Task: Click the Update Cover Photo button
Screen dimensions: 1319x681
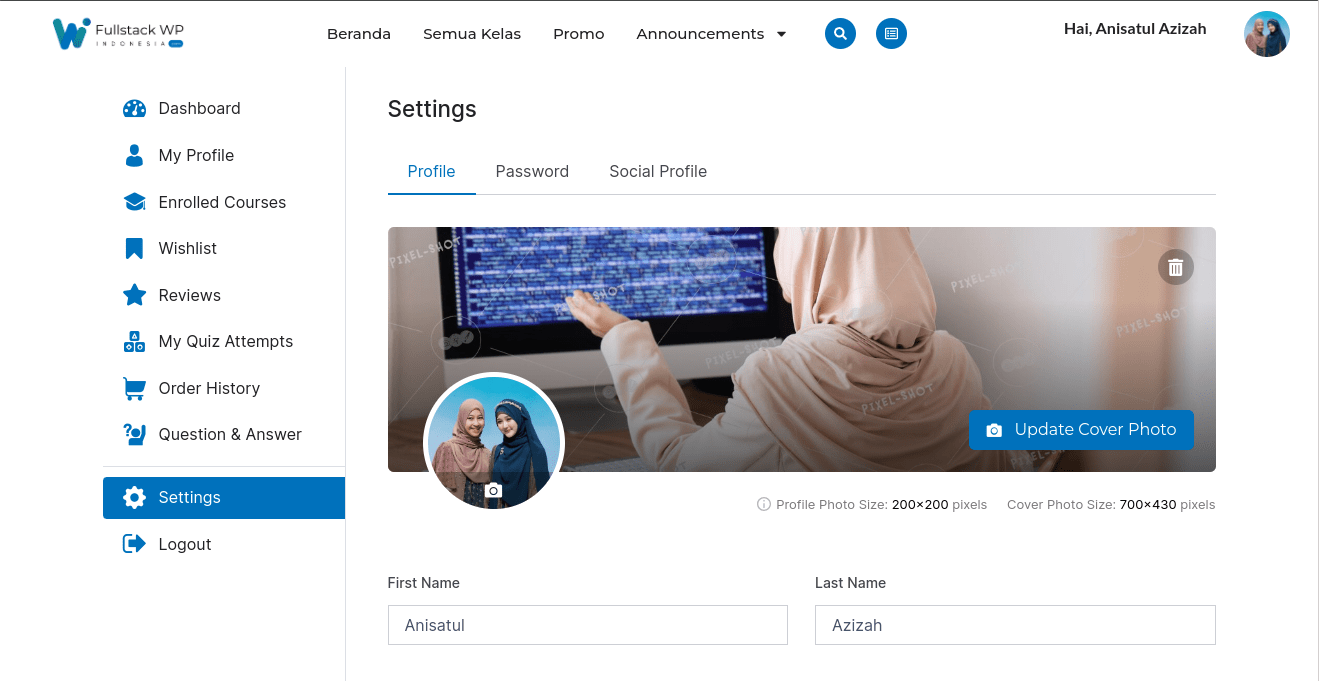Action: pyautogui.click(x=1081, y=429)
